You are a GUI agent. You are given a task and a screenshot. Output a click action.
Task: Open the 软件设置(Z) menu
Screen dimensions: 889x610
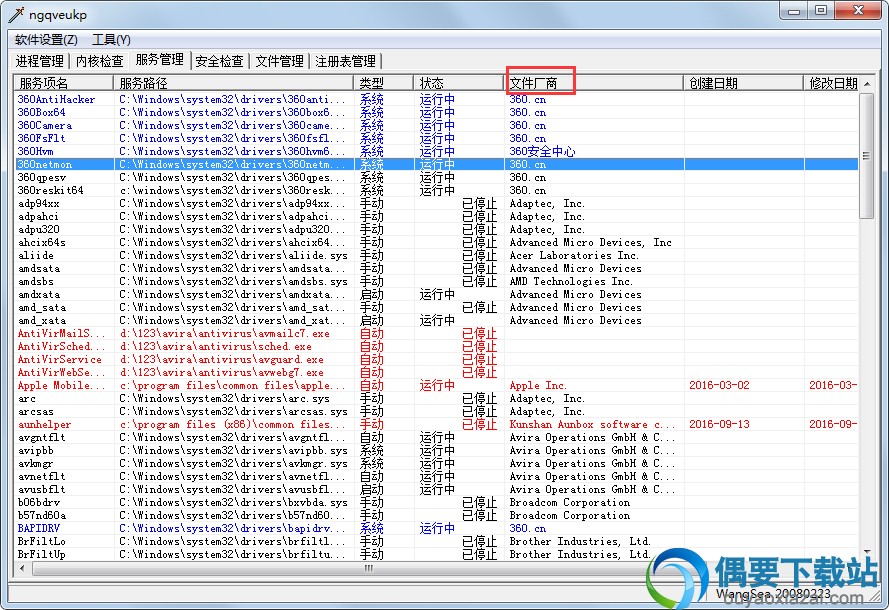pyautogui.click(x=46, y=40)
